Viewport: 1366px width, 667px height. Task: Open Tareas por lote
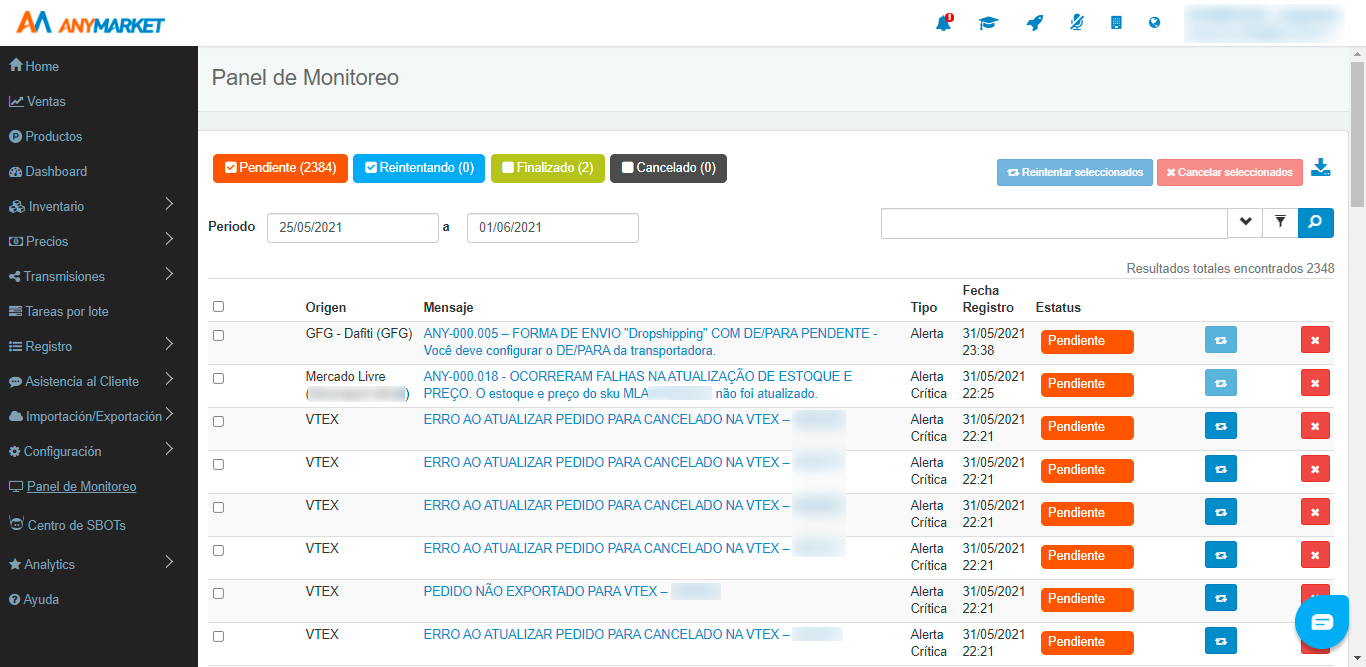59,311
